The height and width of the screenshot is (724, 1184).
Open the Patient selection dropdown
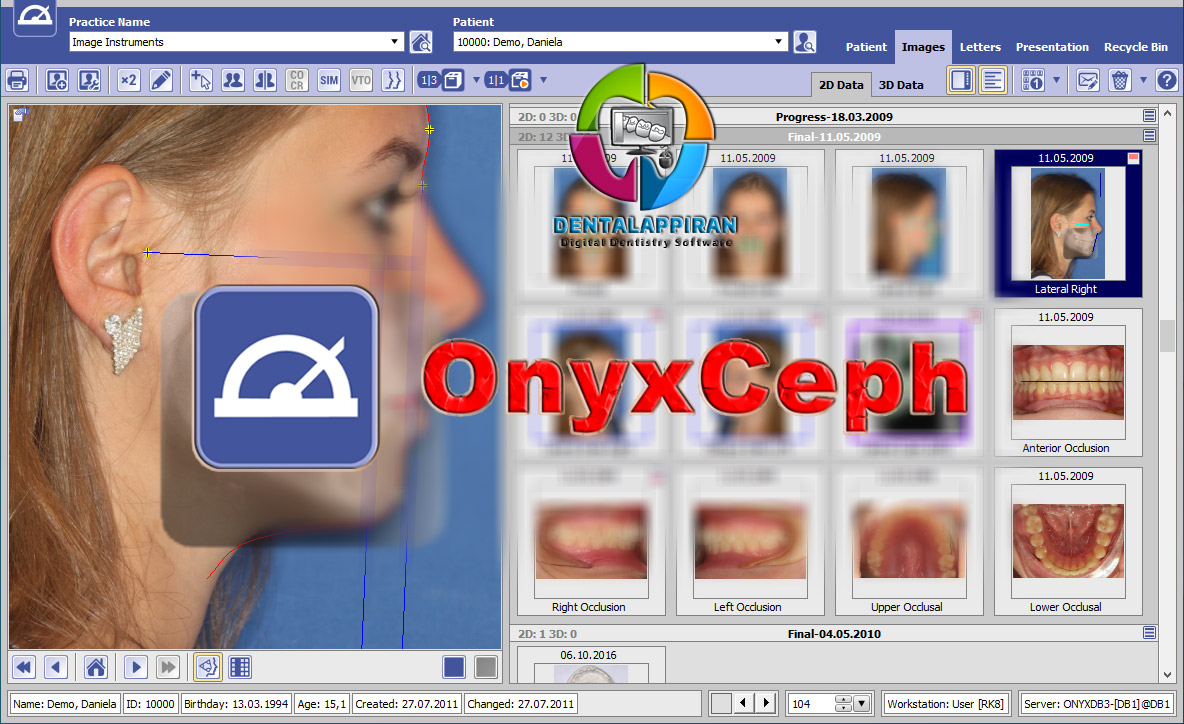pyautogui.click(x=779, y=42)
